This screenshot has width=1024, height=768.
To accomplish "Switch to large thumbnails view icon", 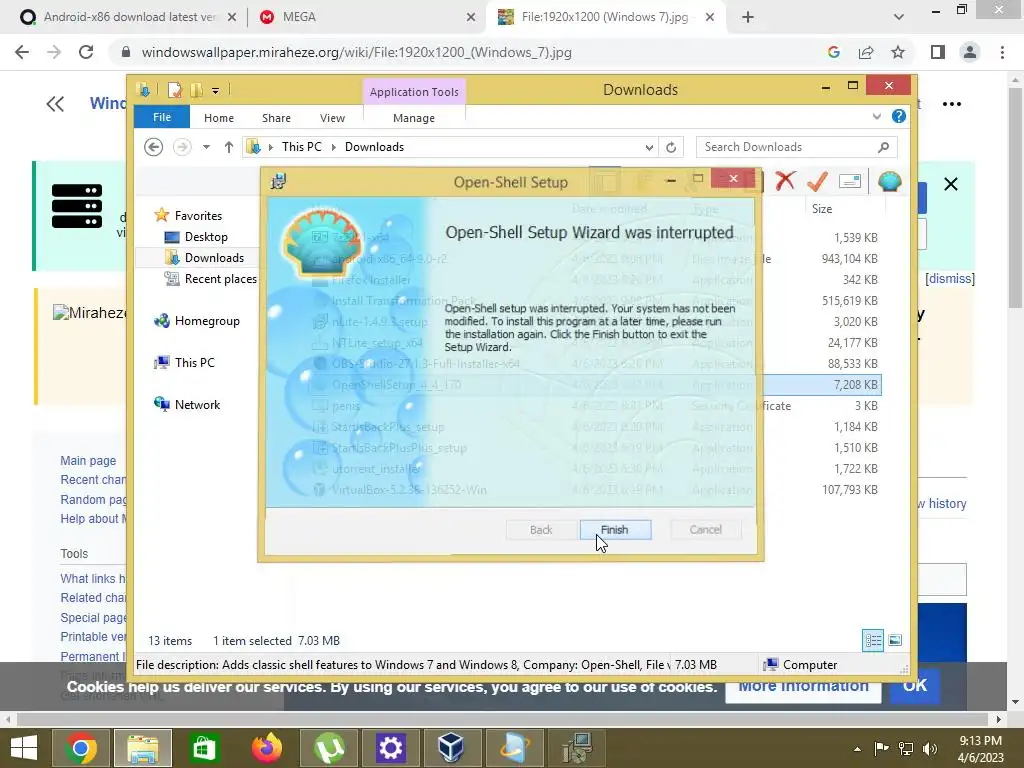I will (895, 641).
